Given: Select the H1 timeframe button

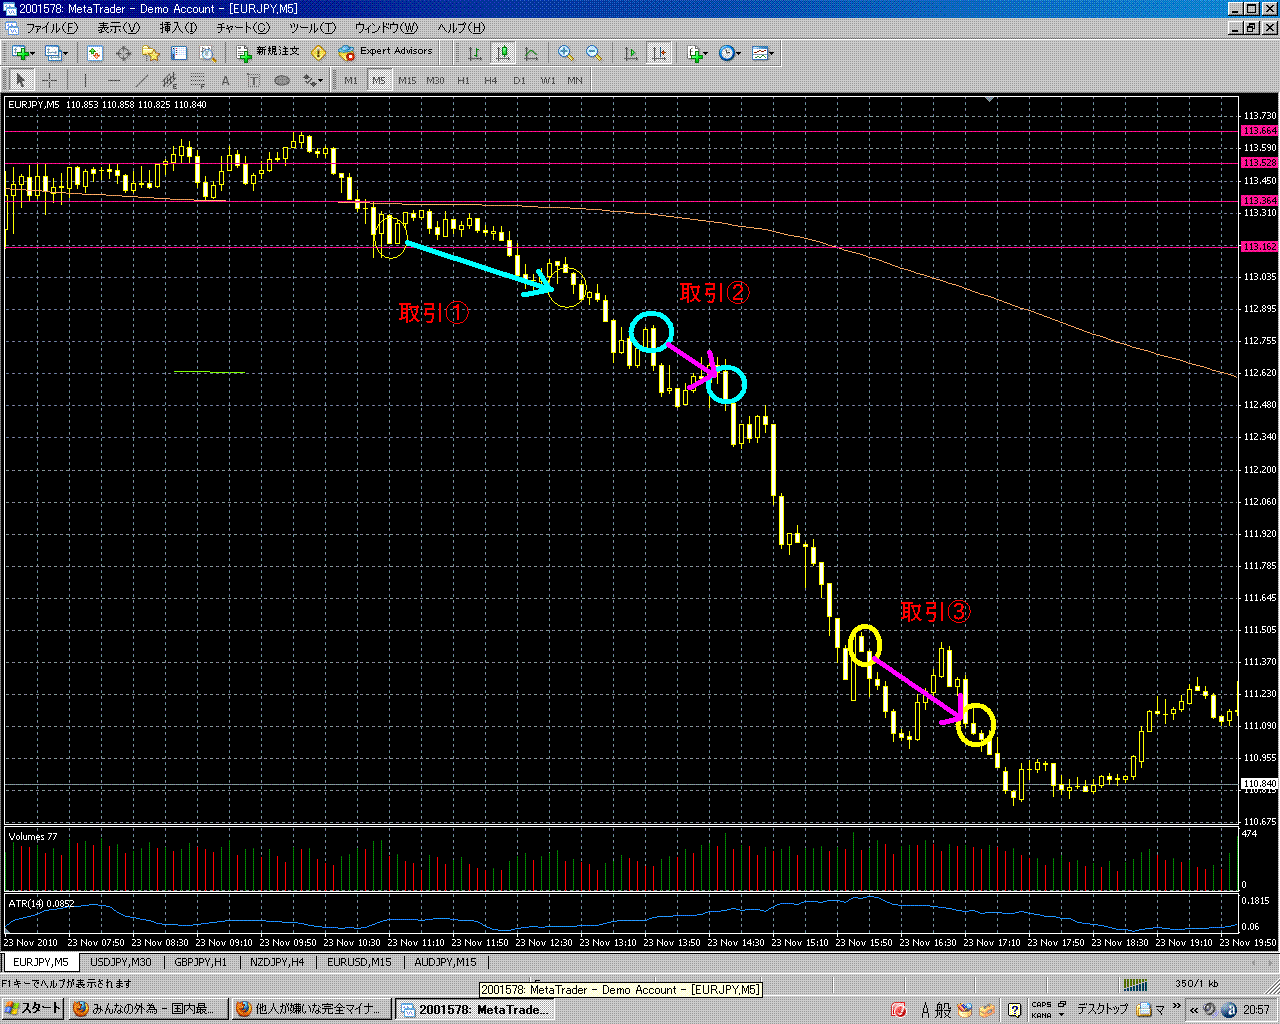Looking at the screenshot, I should (x=463, y=80).
